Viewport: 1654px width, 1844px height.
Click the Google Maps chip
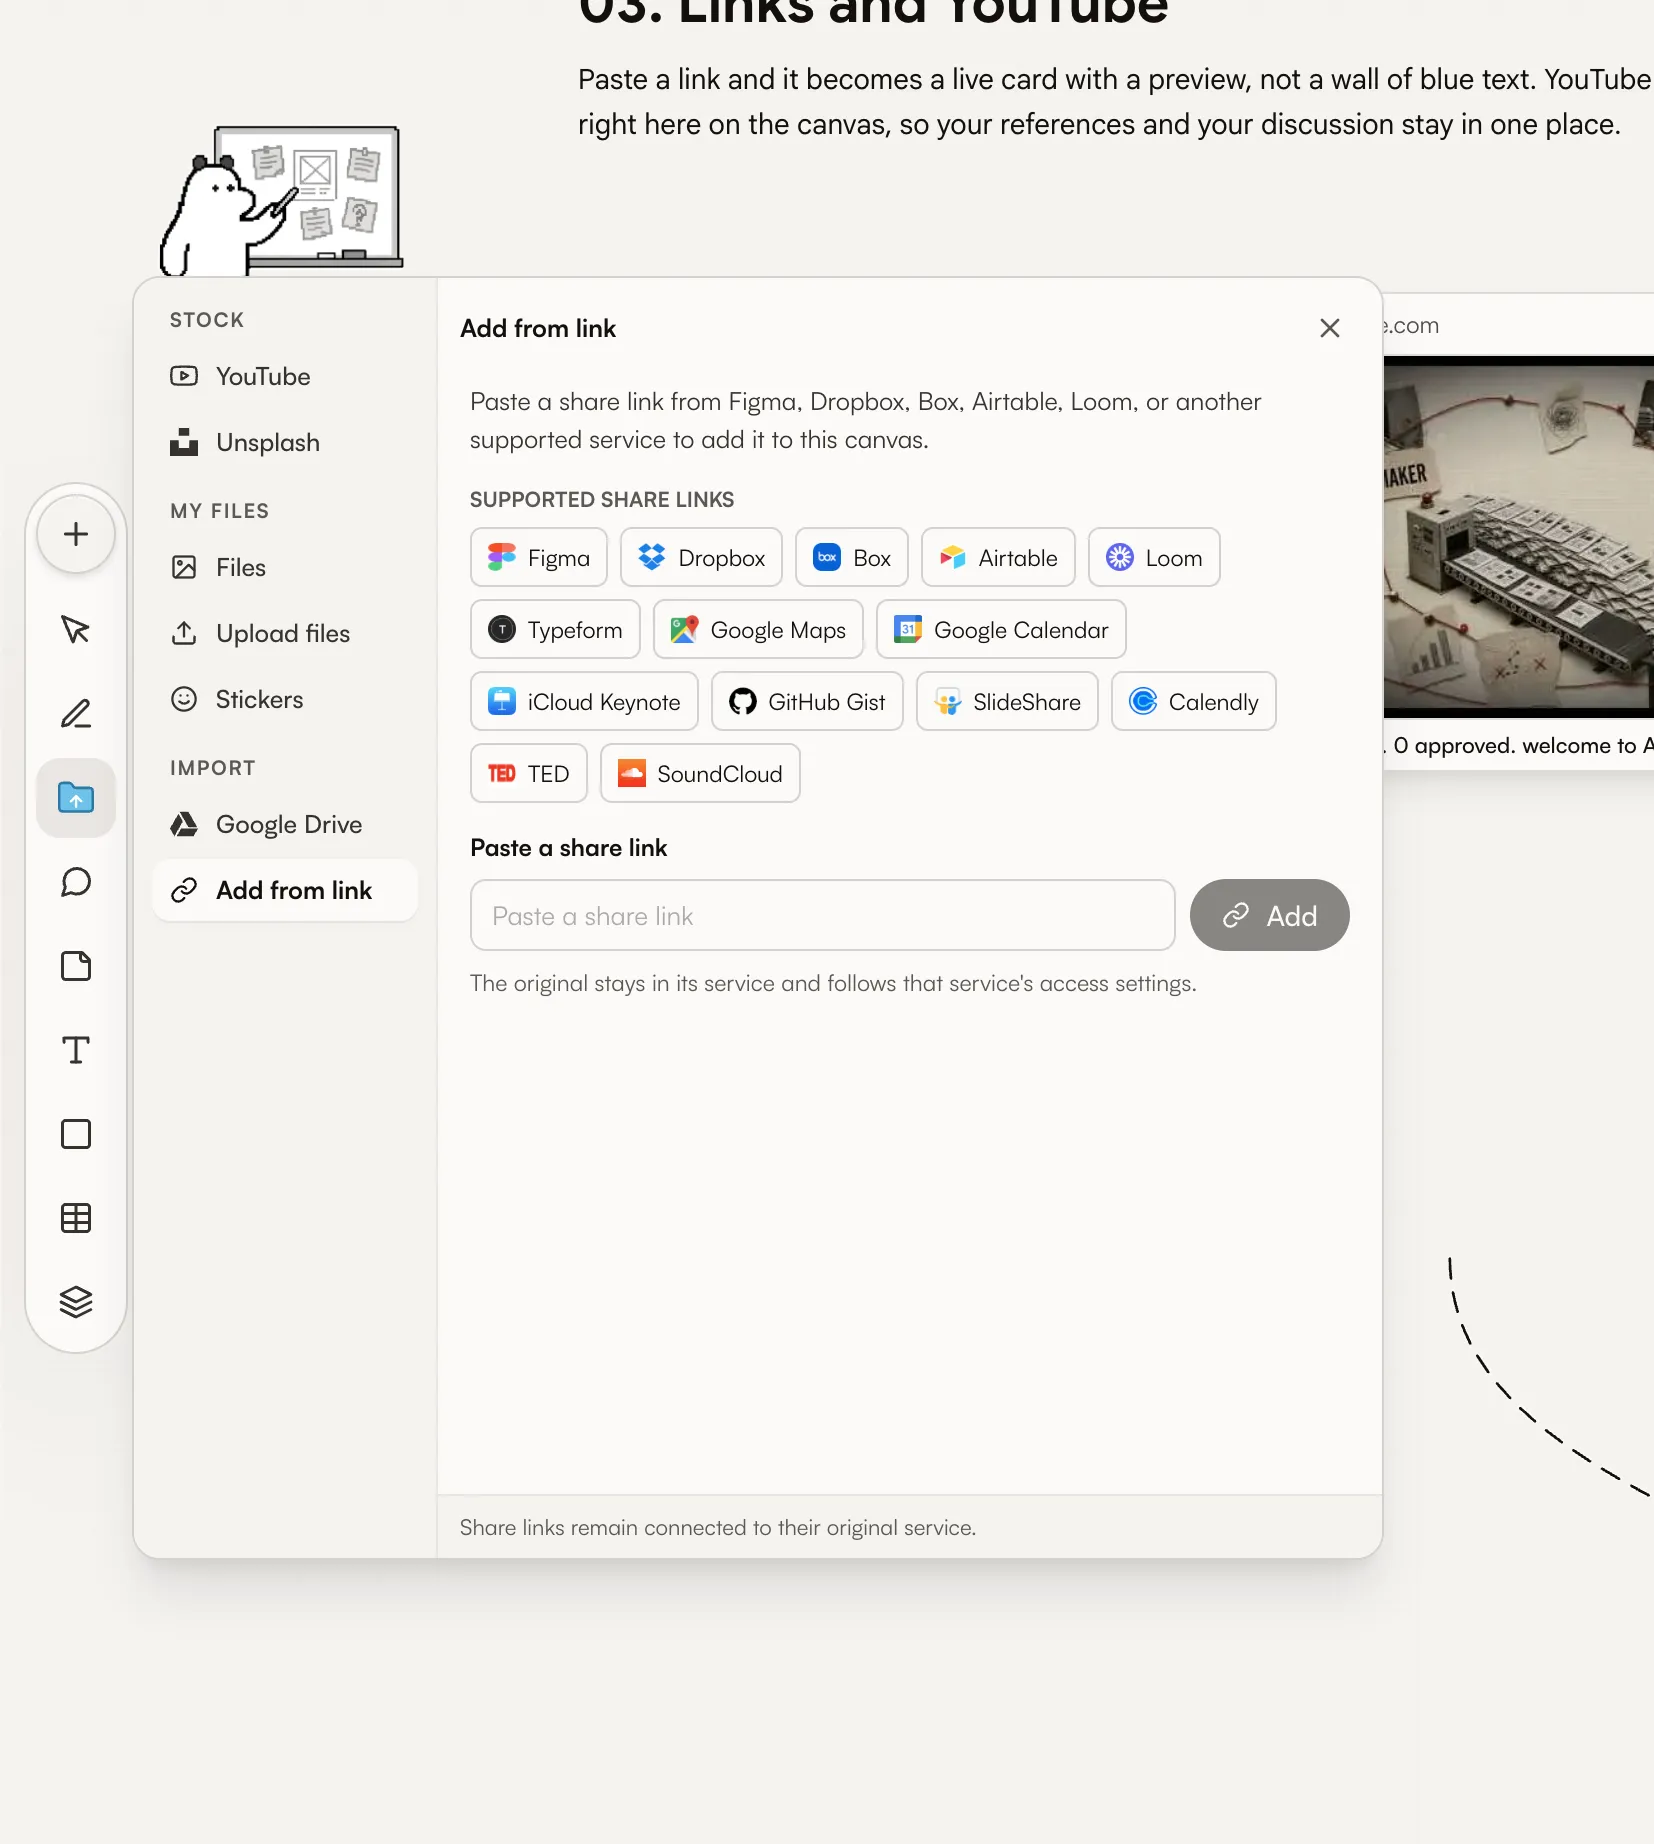(758, 629)
